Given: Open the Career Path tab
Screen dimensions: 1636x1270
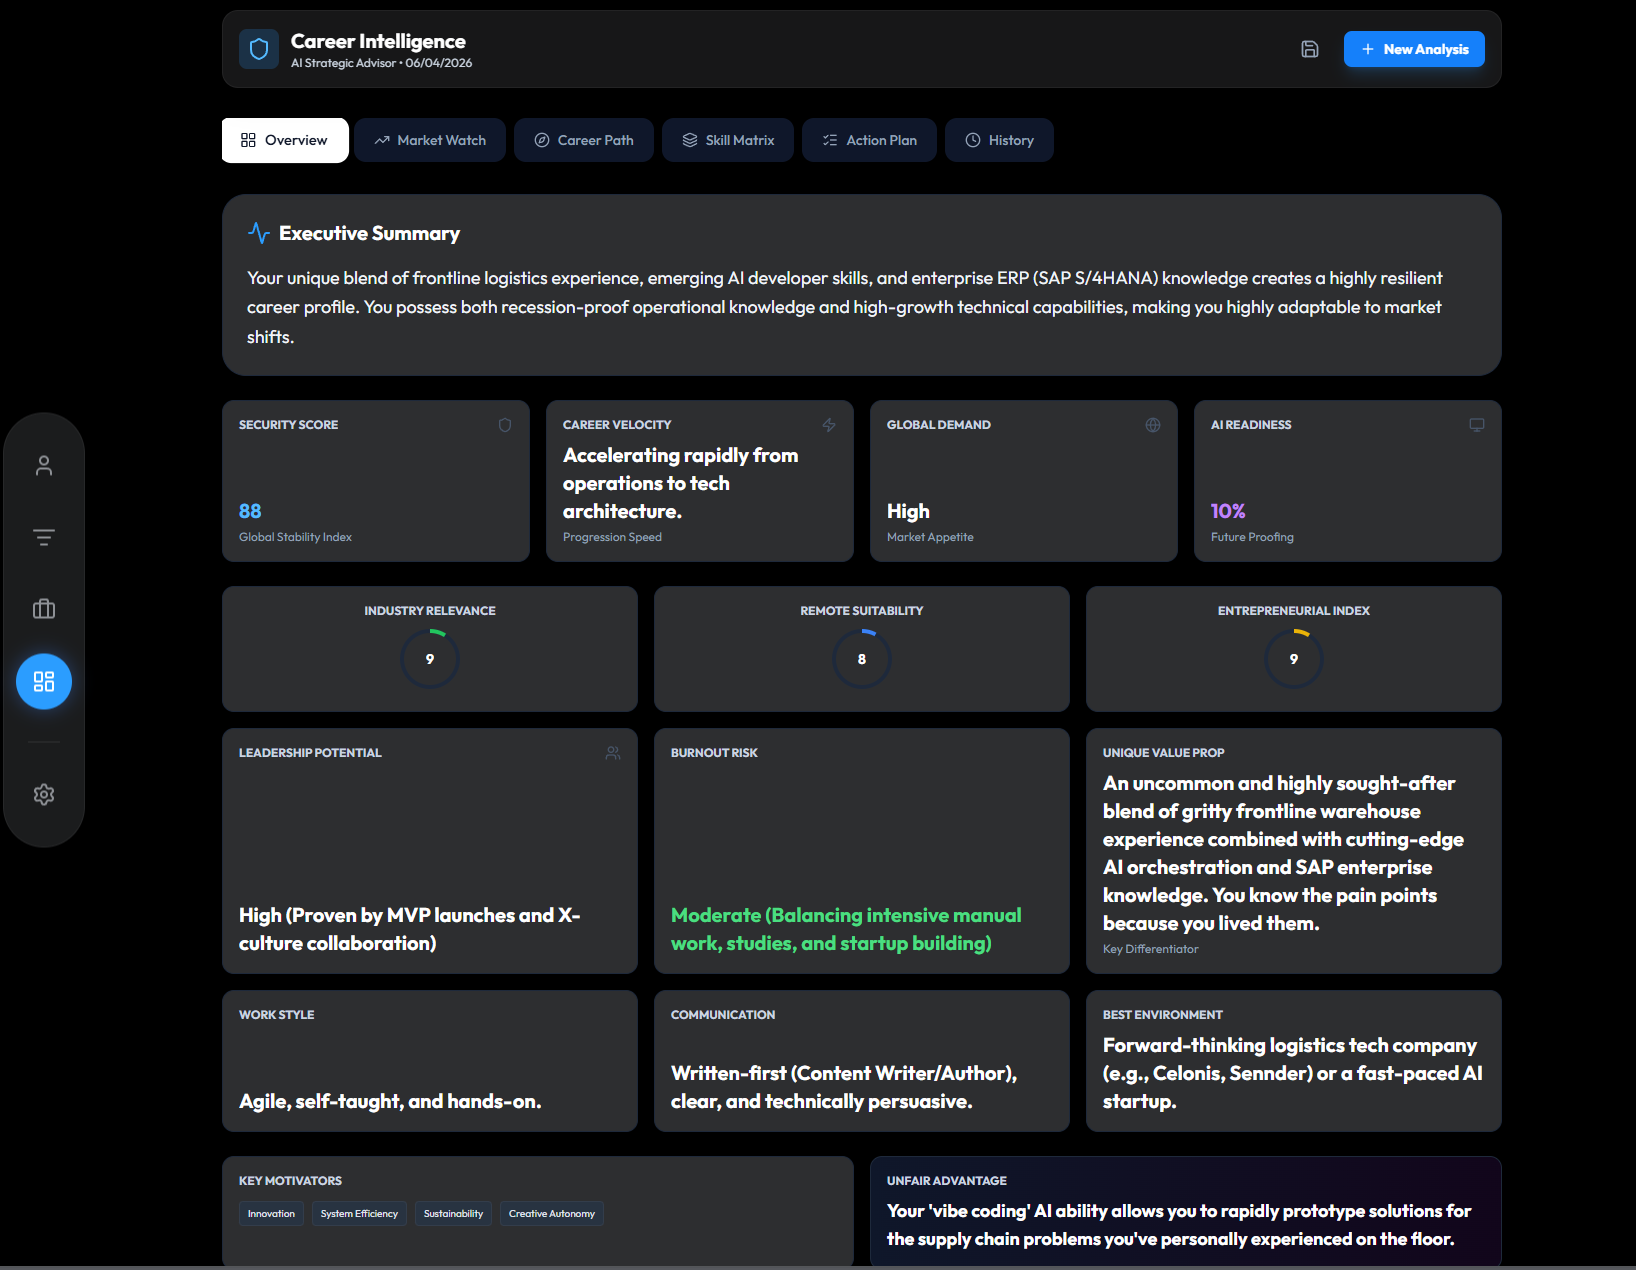Looking at the screenshot, I should point(584,140).
